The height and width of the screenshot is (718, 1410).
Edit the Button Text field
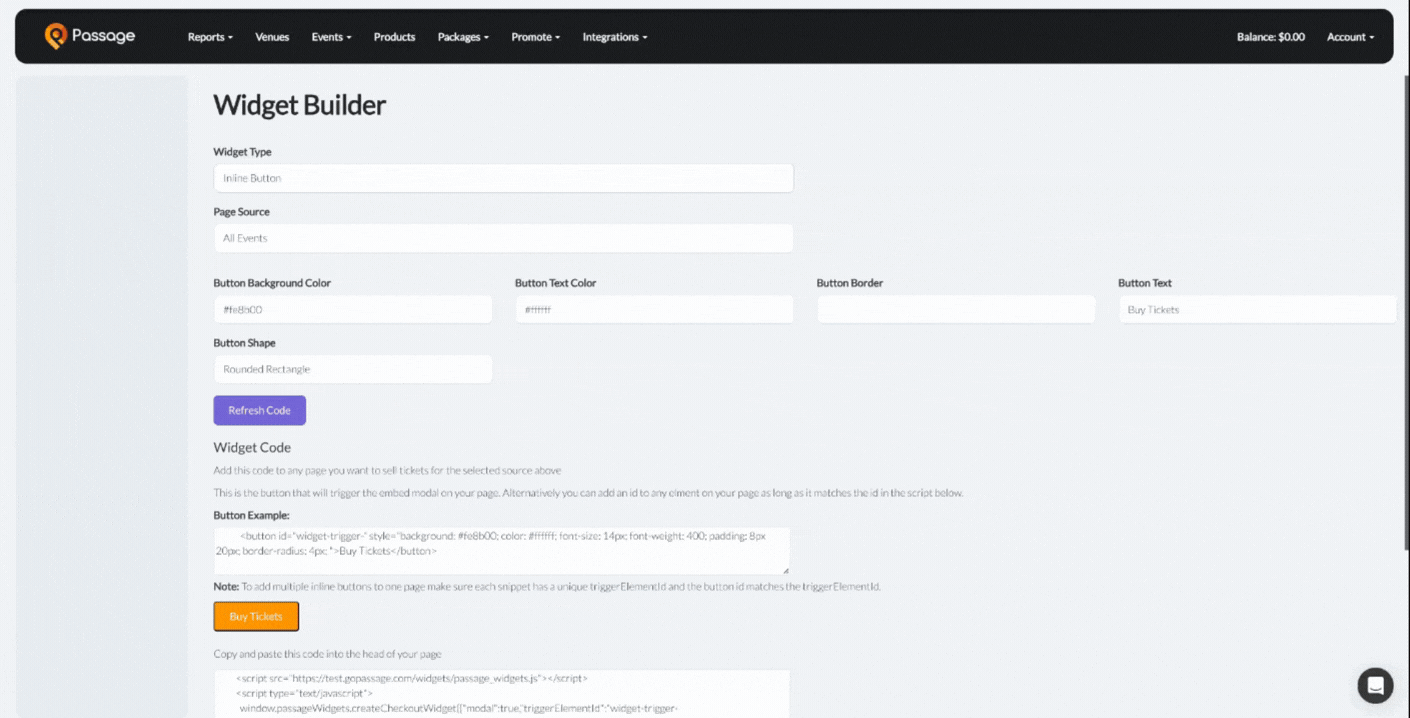pos(1257,309)
